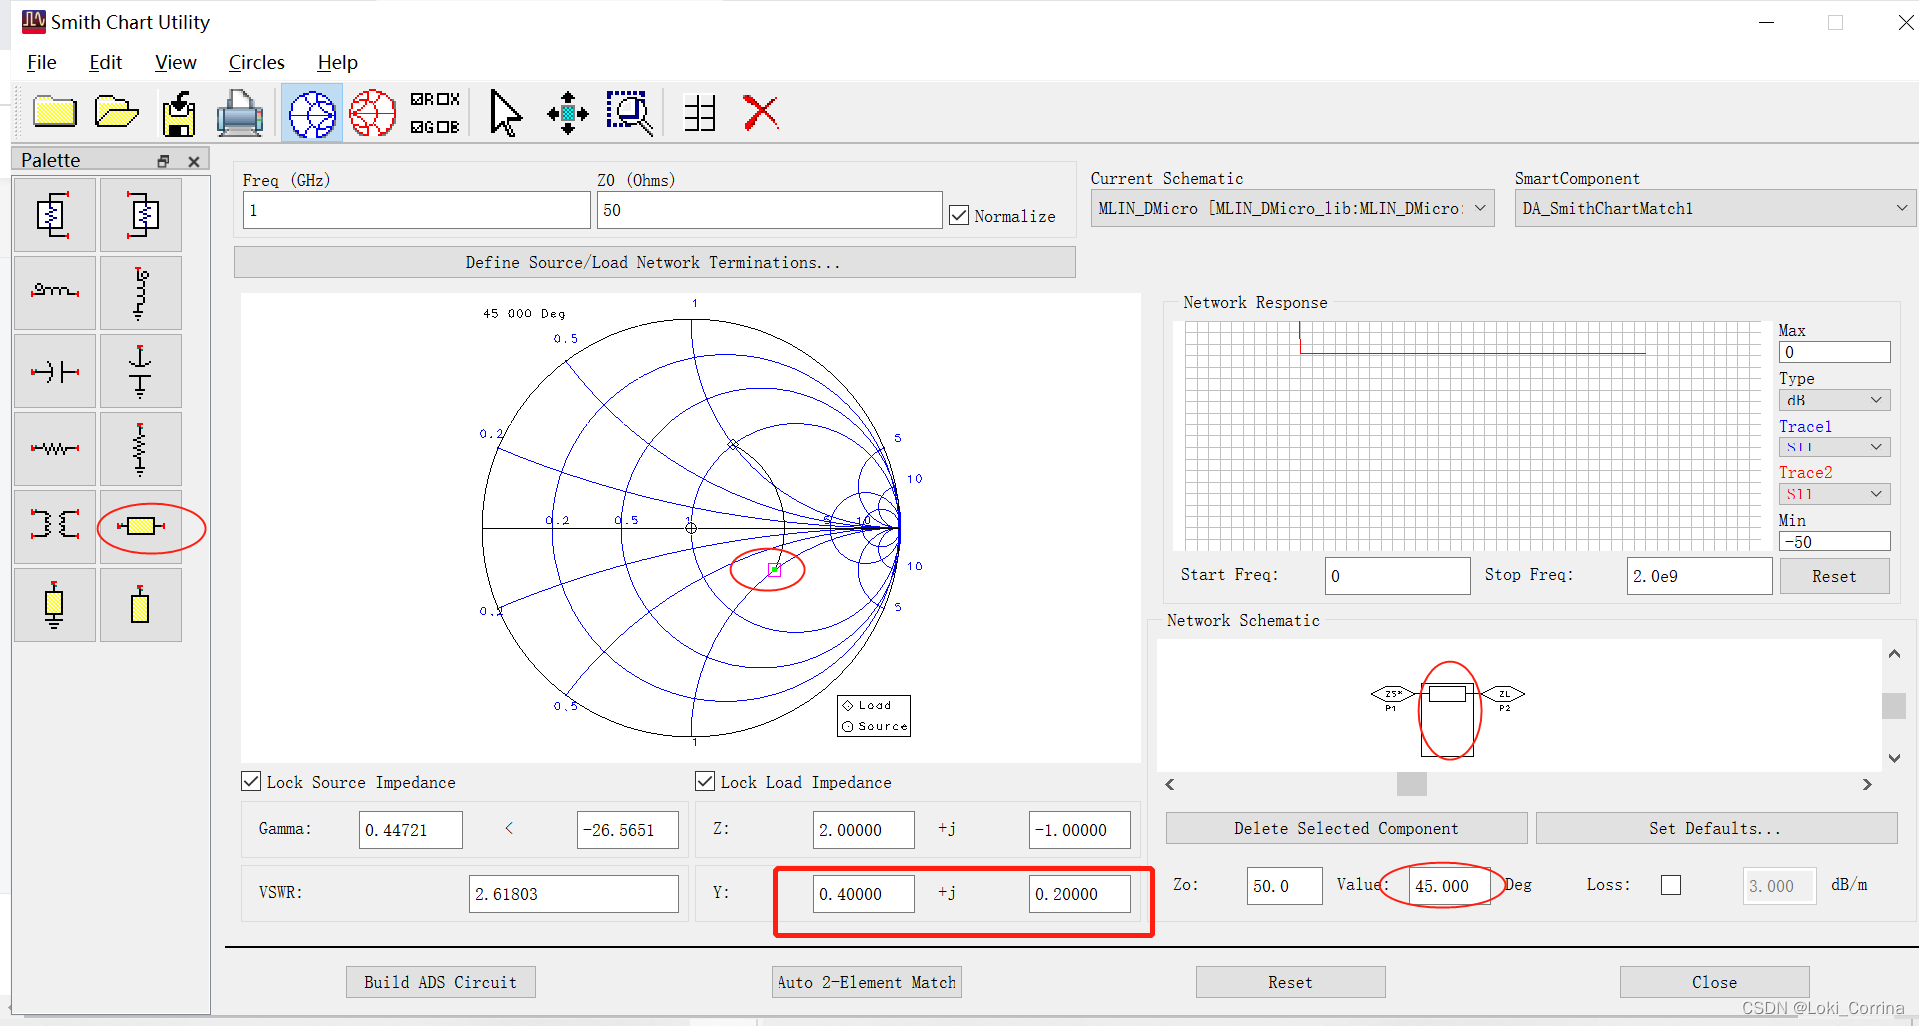Screen dimensions: 1919x1026
Task: Add a short-circuited stub from palette
Action: click(x=55, y=605)
